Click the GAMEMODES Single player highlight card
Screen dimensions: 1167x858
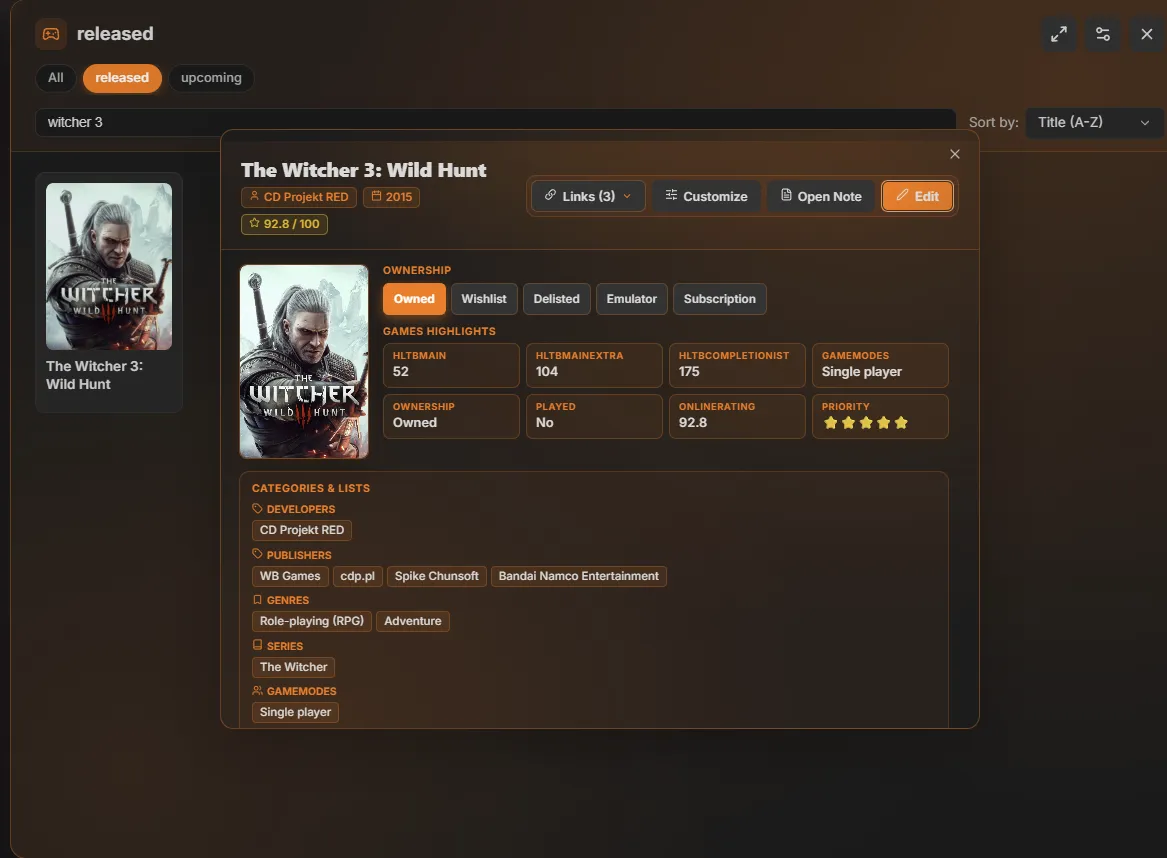(880, 365)
